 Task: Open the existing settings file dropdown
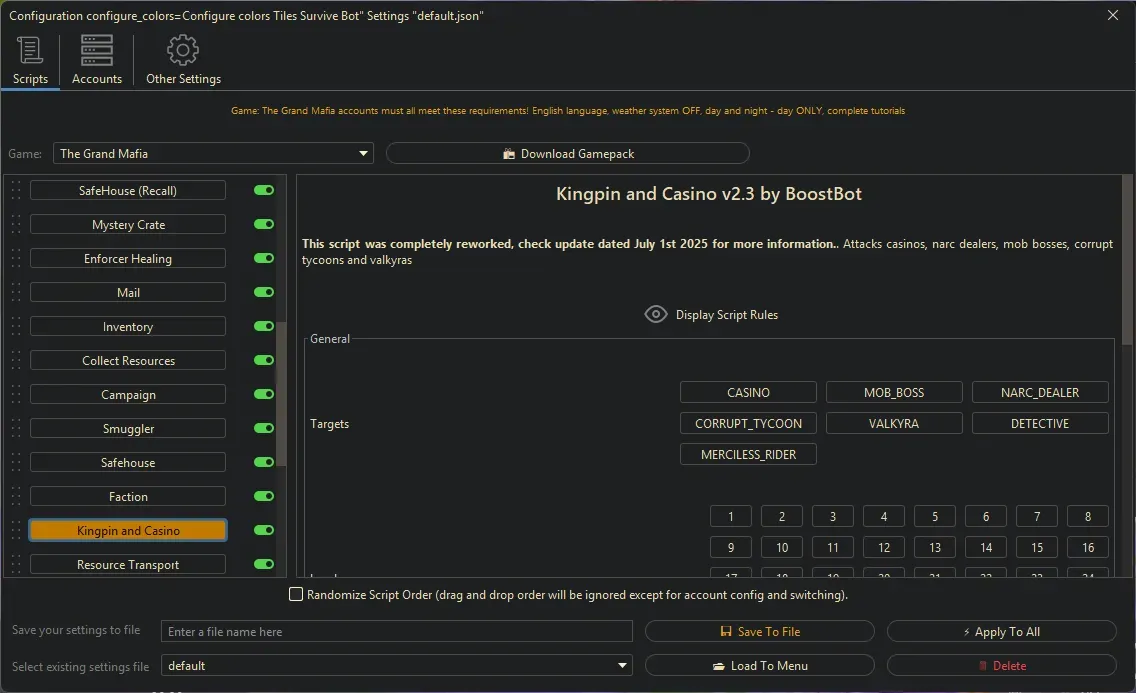coord(396,665)
